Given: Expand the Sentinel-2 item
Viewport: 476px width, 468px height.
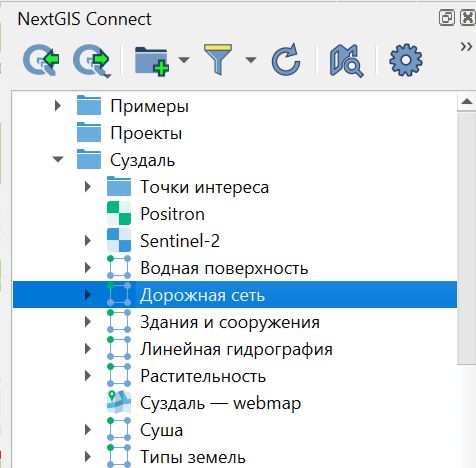Looking at the screenshot, I should (88, 240).
